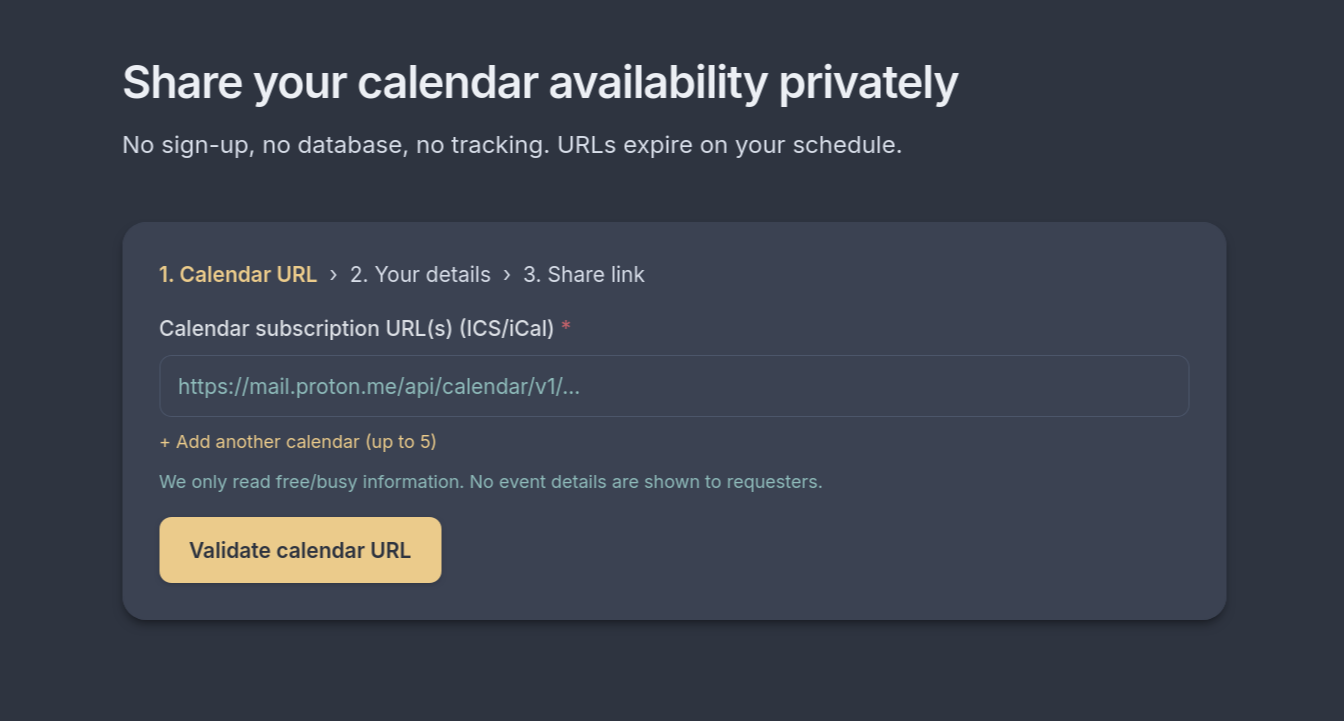Click the free/busy information disclaimer text
Image resolution: width=1344 pixels, height=721 pixels.
tap(490, 481)
